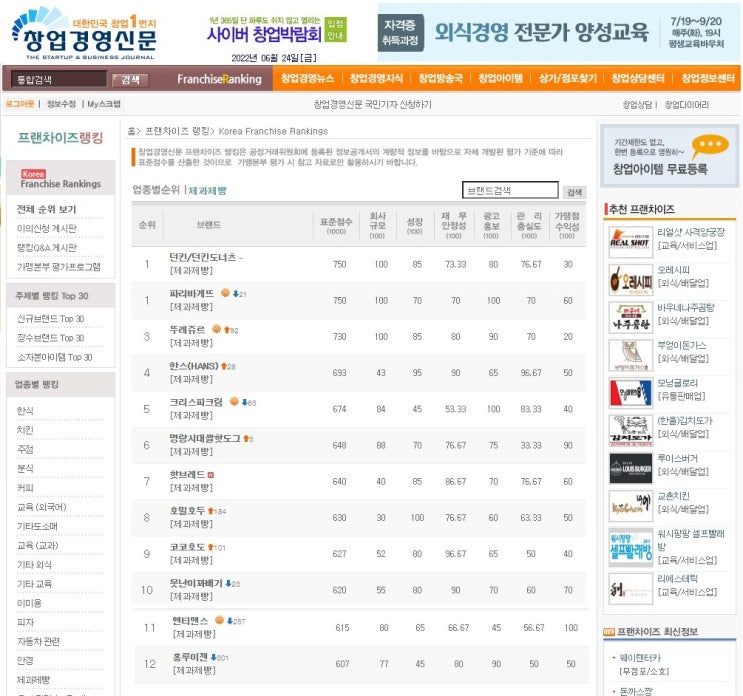Click the REAL SHOT franchise logo
743x696 pixels.
pos(630,242)
